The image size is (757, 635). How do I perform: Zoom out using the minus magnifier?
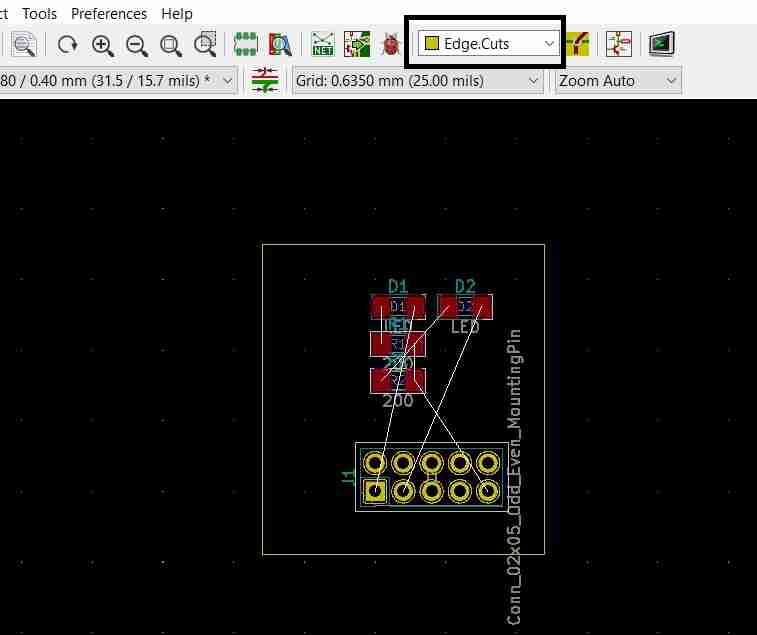coord(137,45)
